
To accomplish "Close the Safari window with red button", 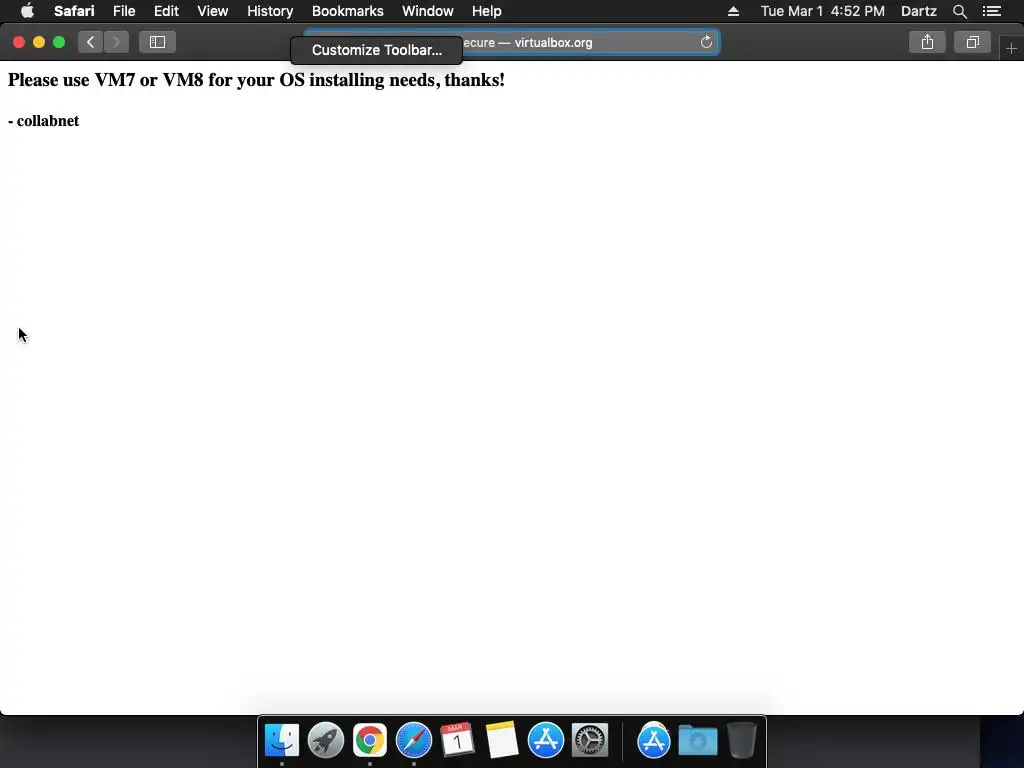I will [19, 42].
